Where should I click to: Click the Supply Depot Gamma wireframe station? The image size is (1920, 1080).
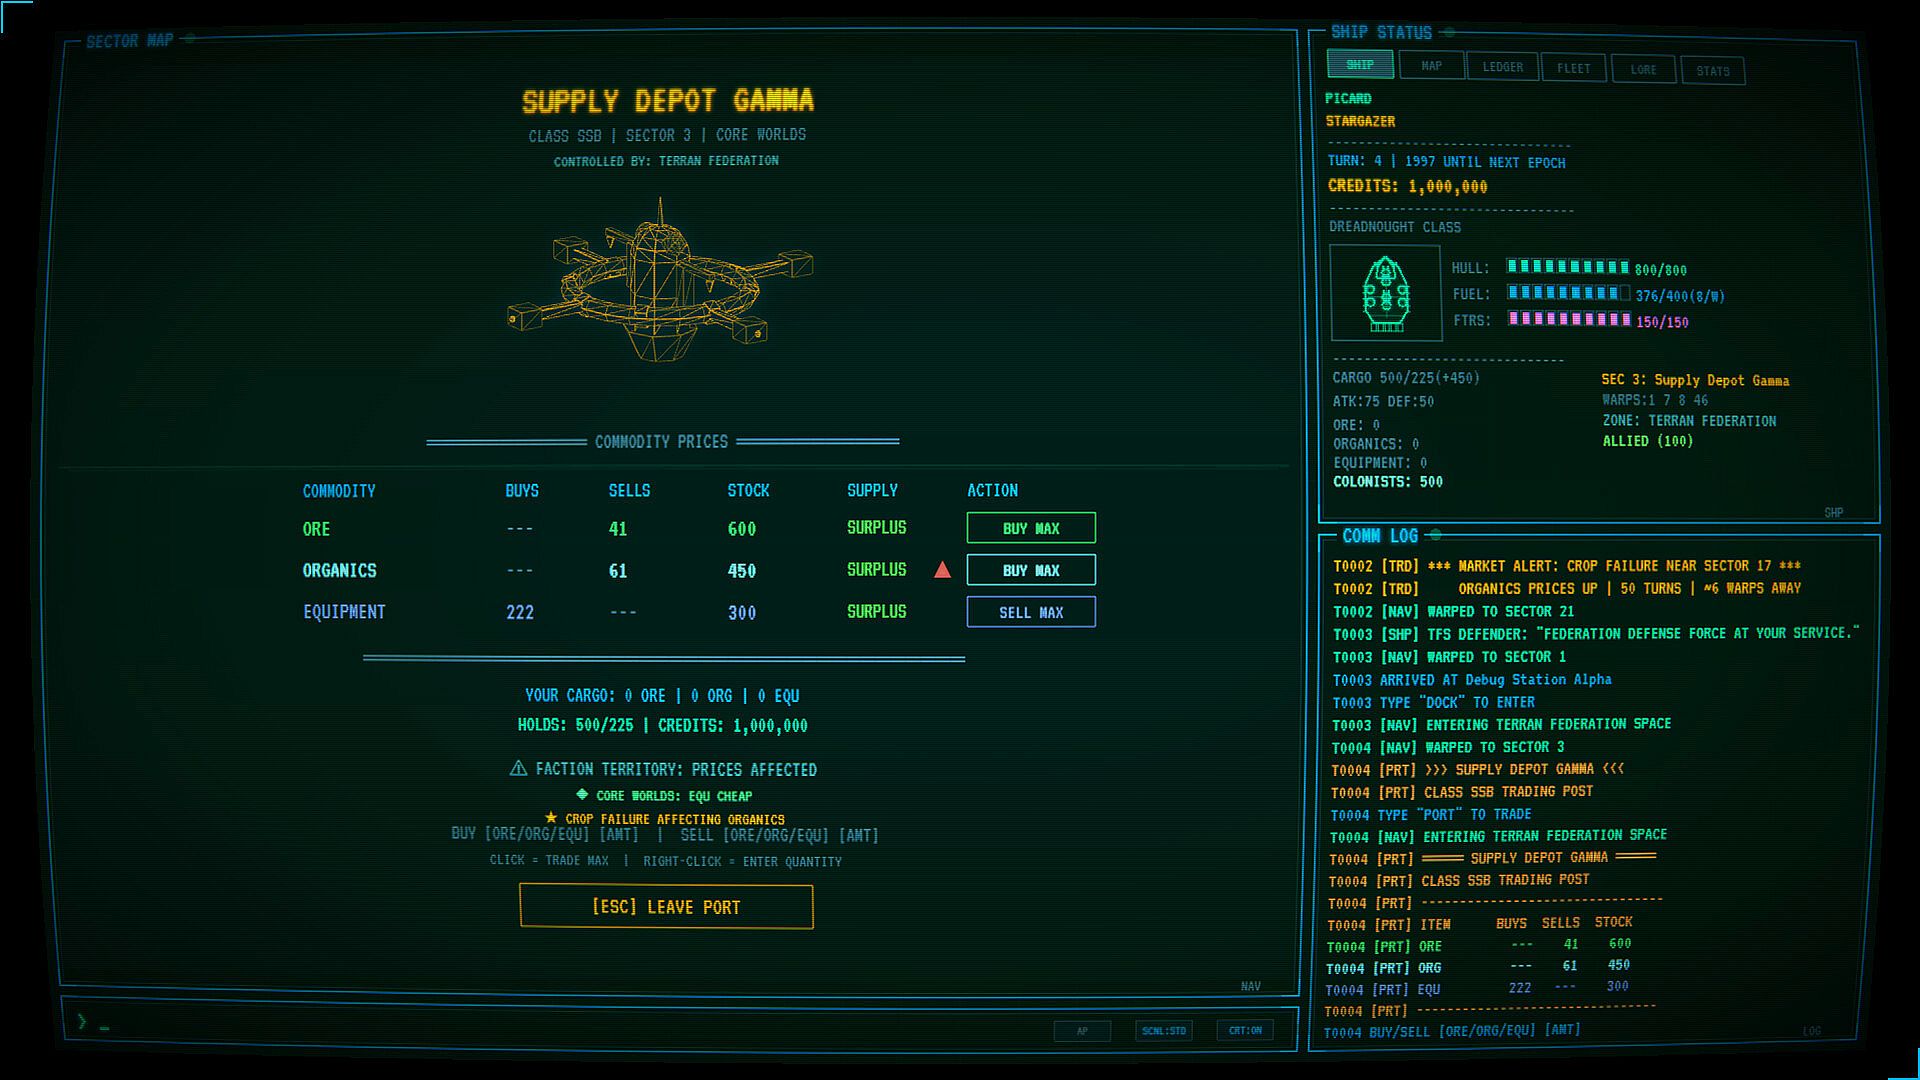[660, 280]
